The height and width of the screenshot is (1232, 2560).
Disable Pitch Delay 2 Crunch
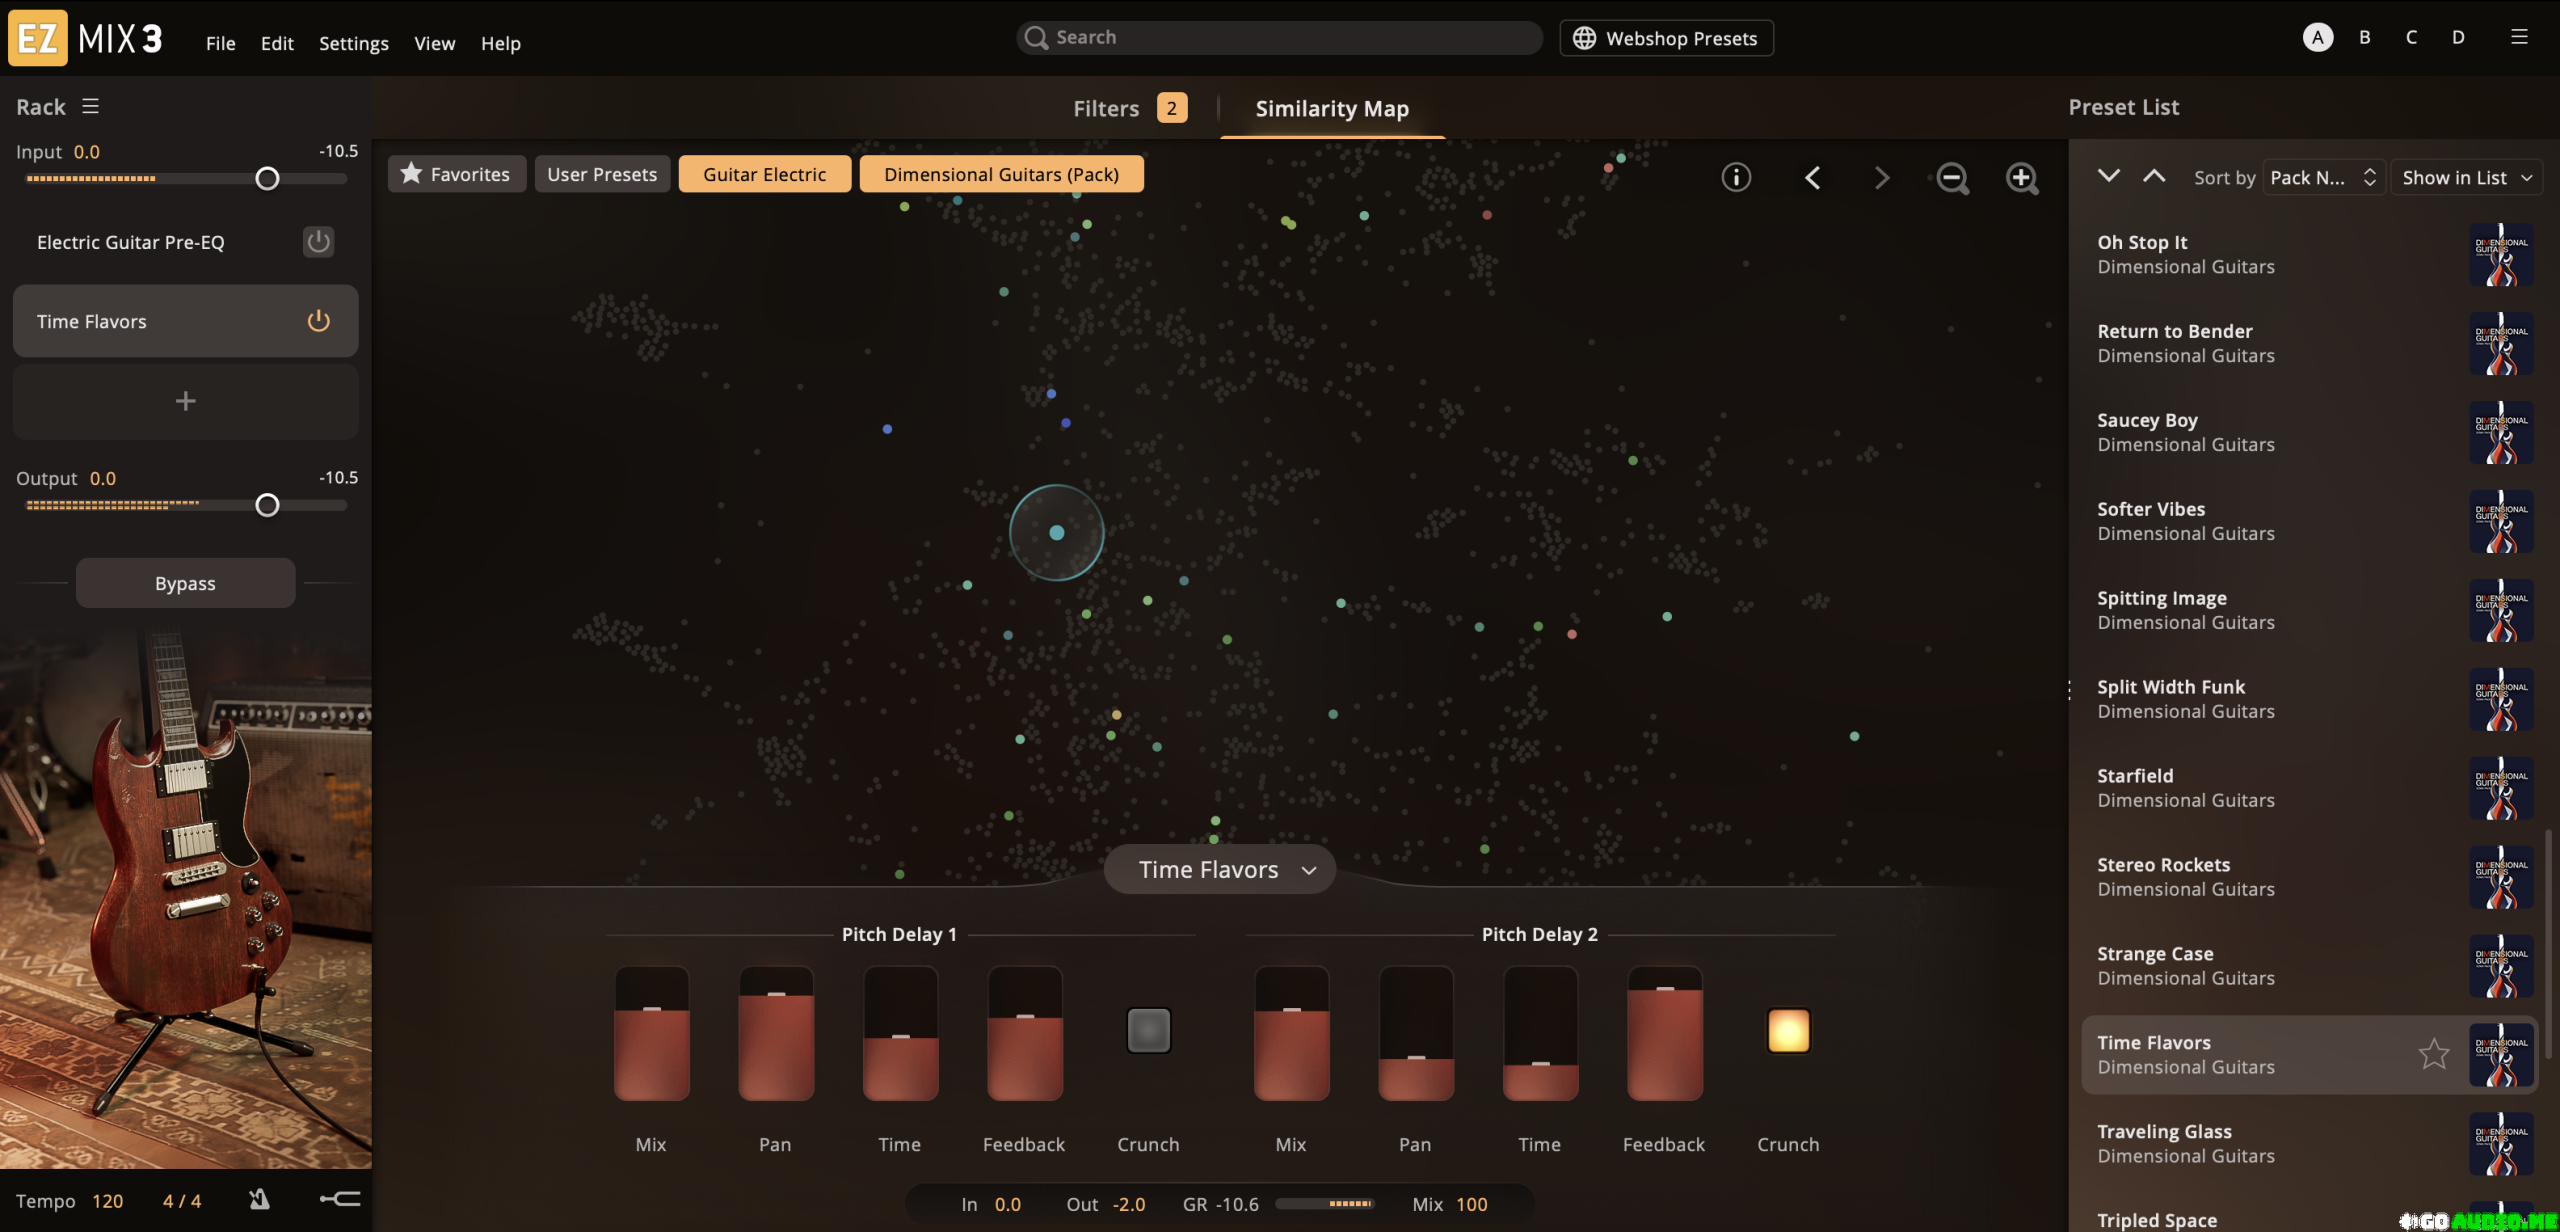tap(1788, 1030)
